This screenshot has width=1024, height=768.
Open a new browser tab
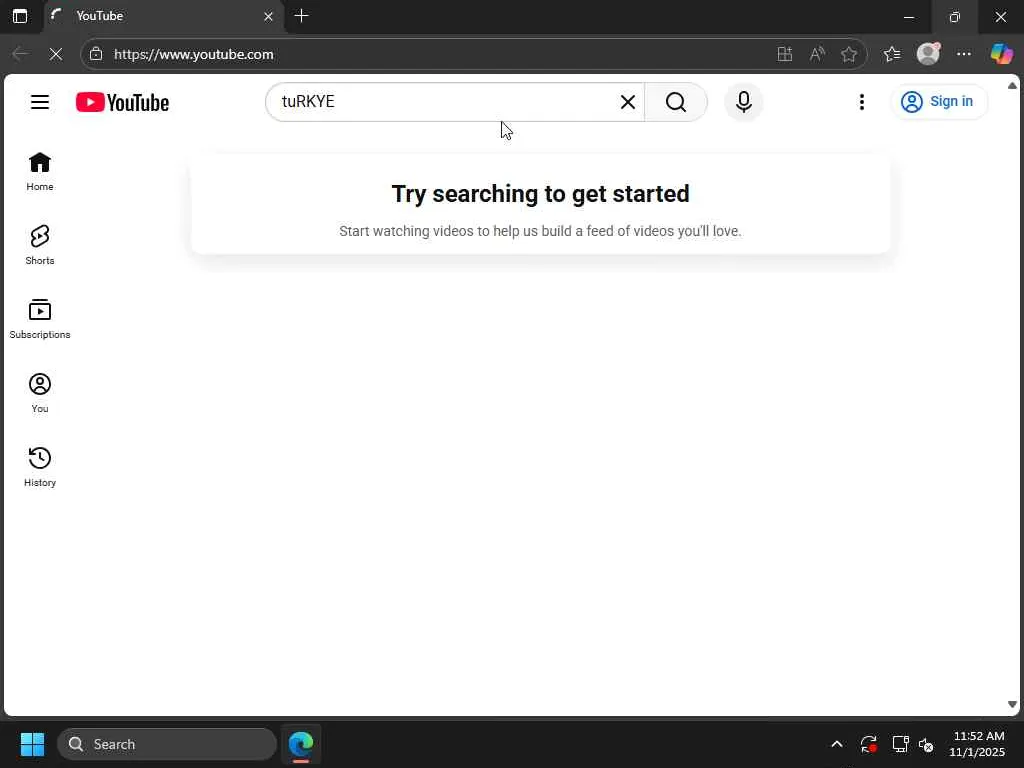coord(301,16)
